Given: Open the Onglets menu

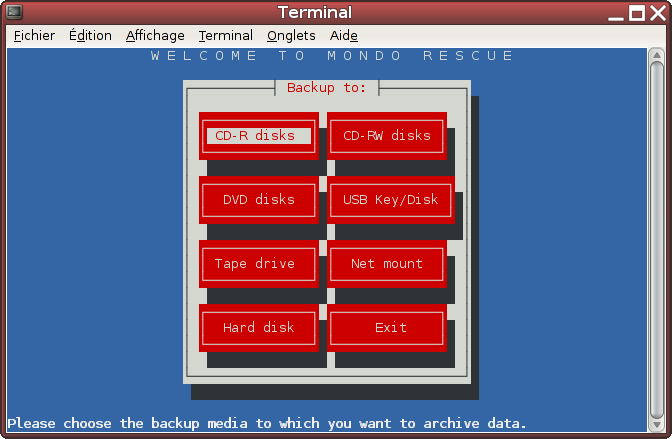Looking at the screenshot, I should (291, 35).
